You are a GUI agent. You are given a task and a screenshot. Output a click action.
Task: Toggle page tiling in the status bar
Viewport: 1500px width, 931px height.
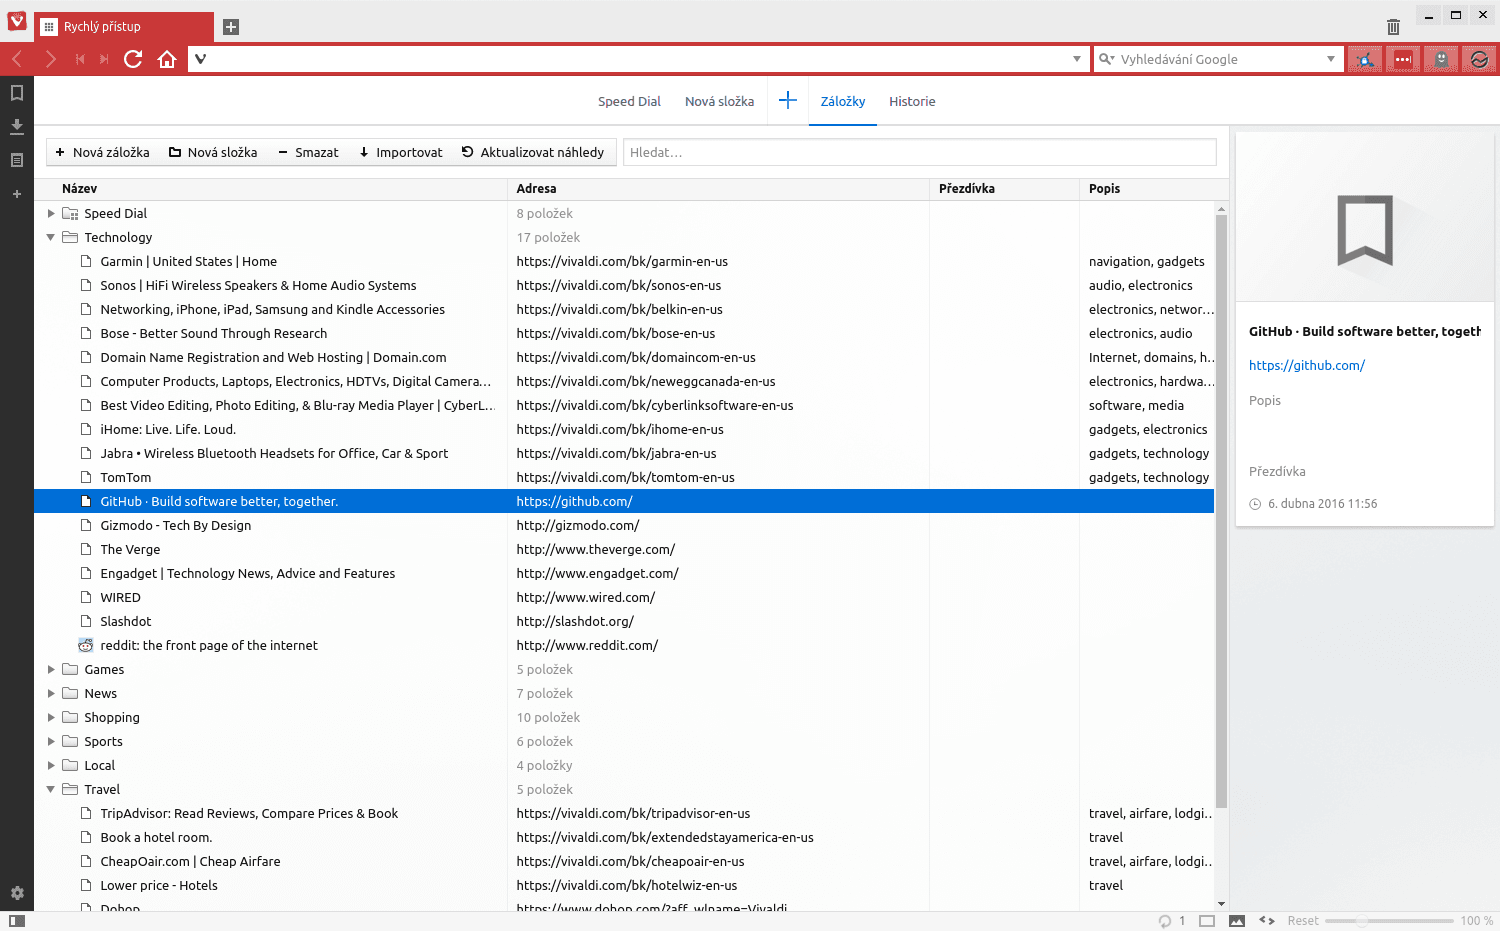point(1207,920)
